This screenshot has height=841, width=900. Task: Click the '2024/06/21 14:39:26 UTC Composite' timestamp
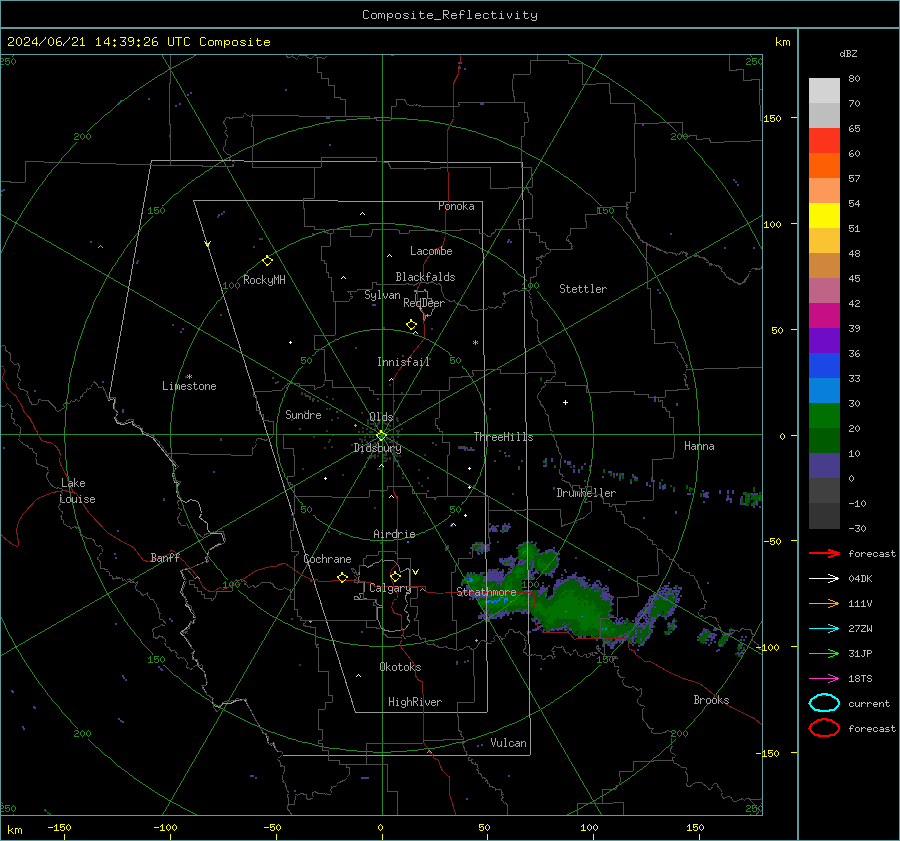pyautogui.click(x=138, y=42)
